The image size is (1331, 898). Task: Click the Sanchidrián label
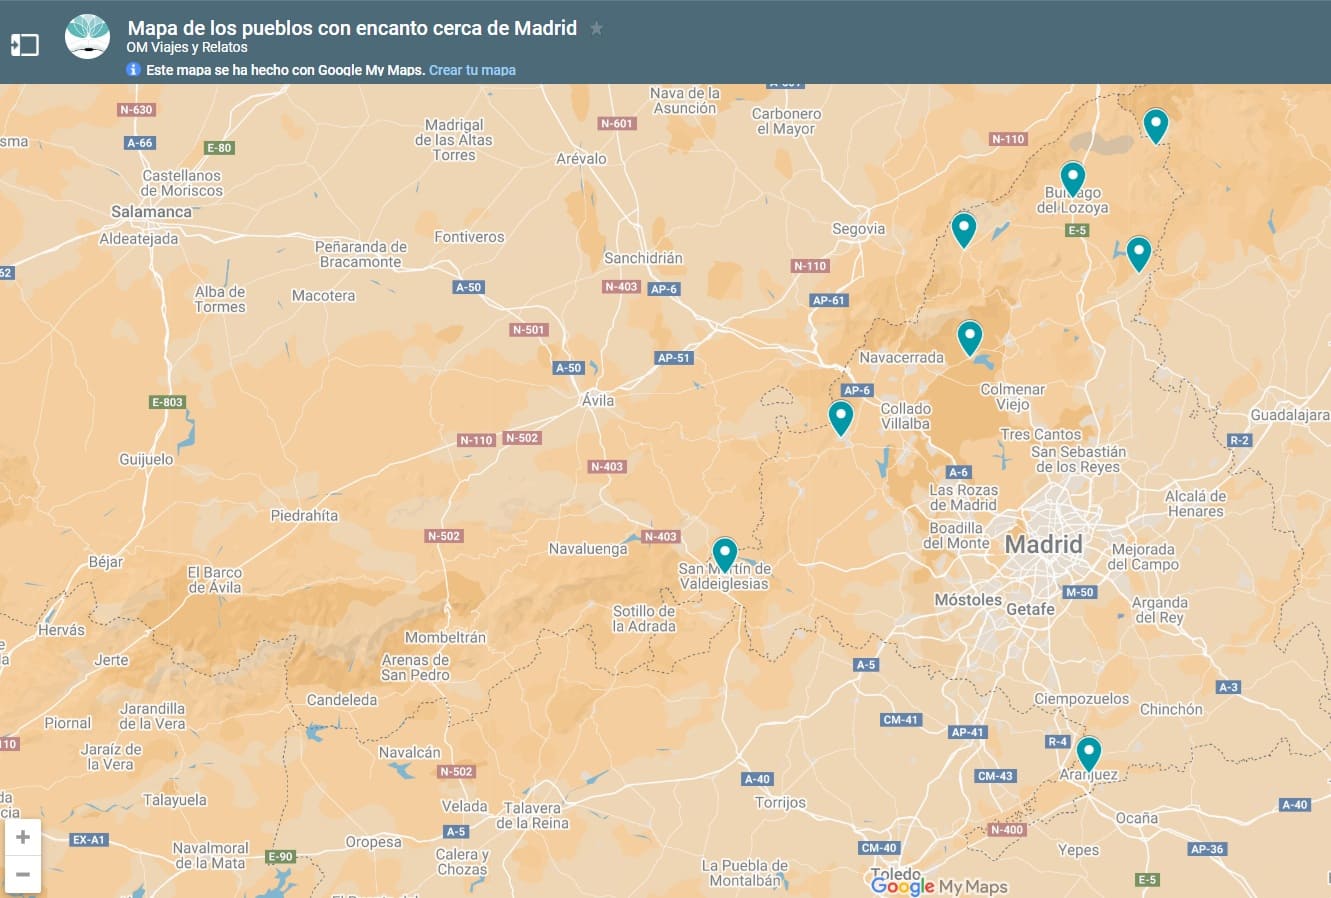(x=643, y=258)
